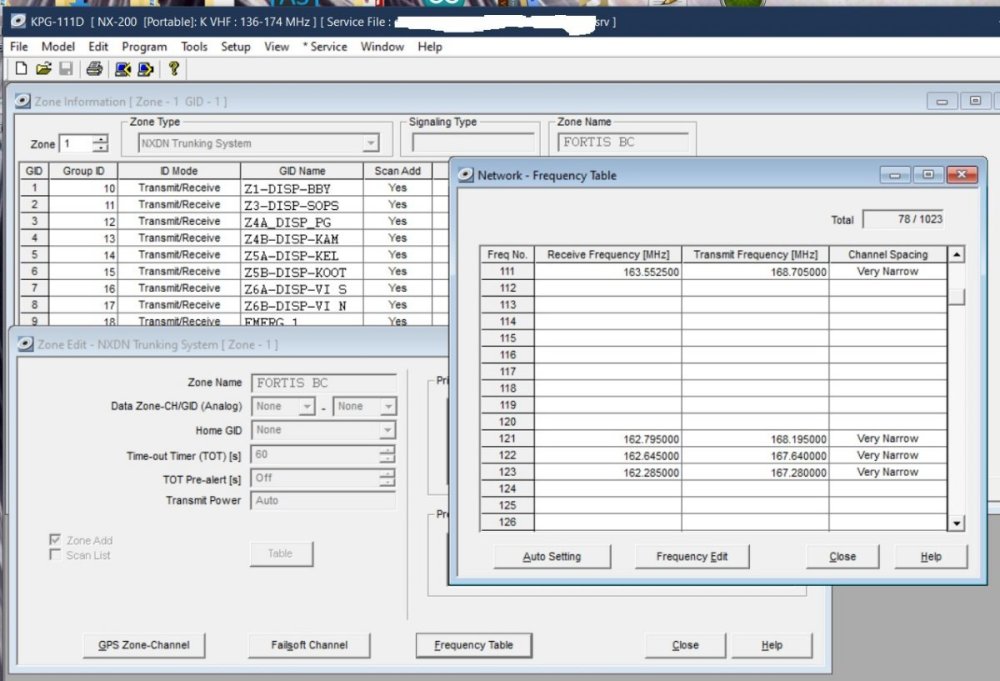Click Read data from transceiver icon
Screen dimensions: 1000x681
click(x=123, y=69)
